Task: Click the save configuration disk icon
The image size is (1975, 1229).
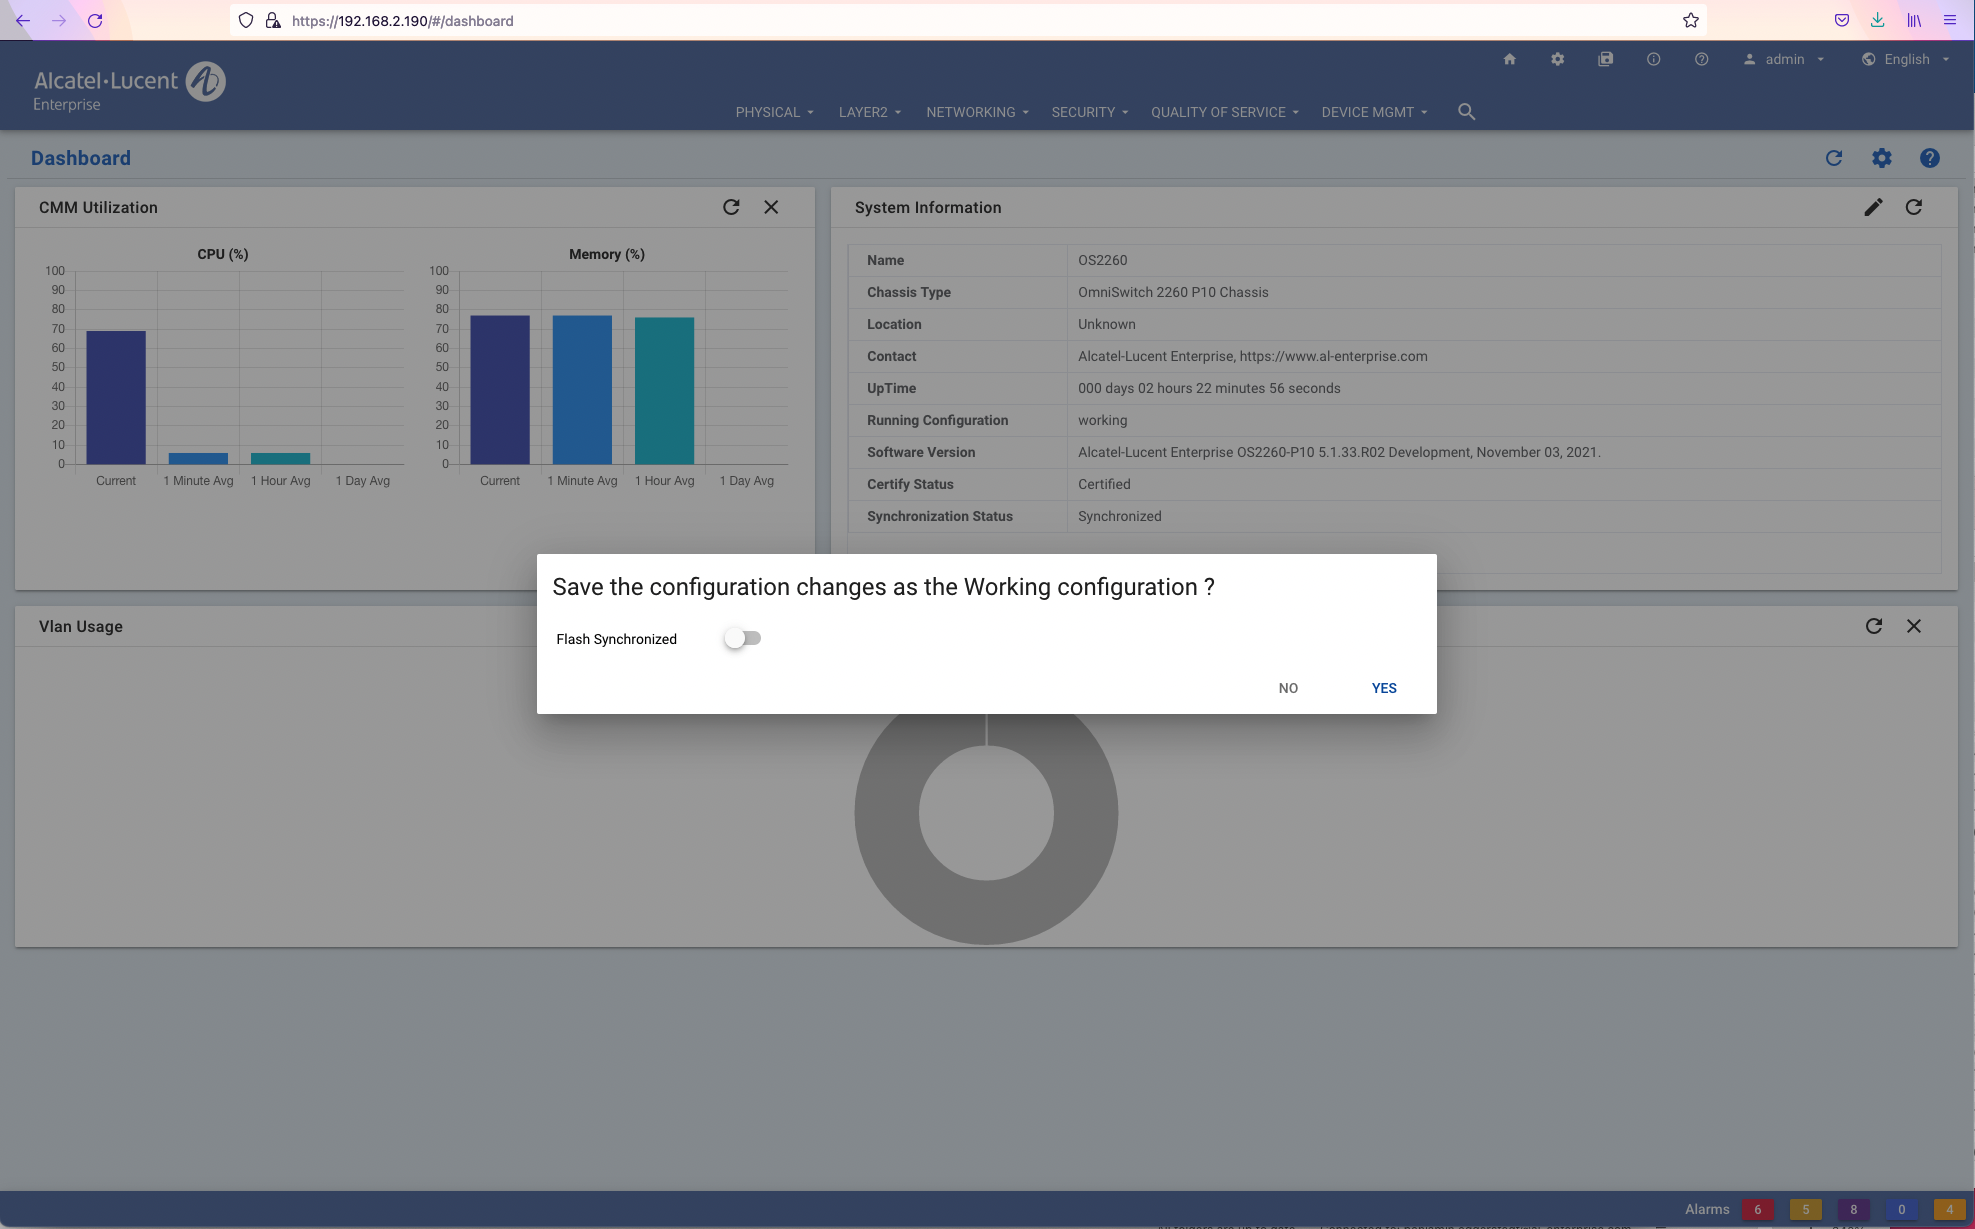Action: click(x=1605, y=59)
